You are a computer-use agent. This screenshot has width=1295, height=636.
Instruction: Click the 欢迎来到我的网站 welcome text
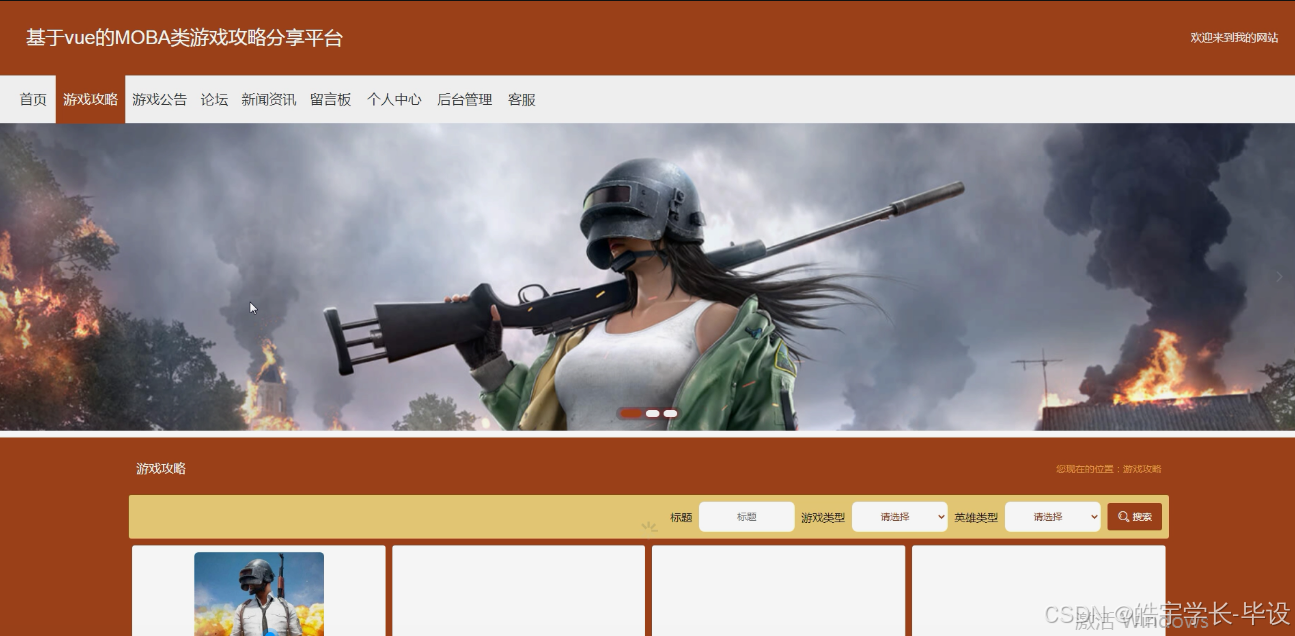point(1233,38)
